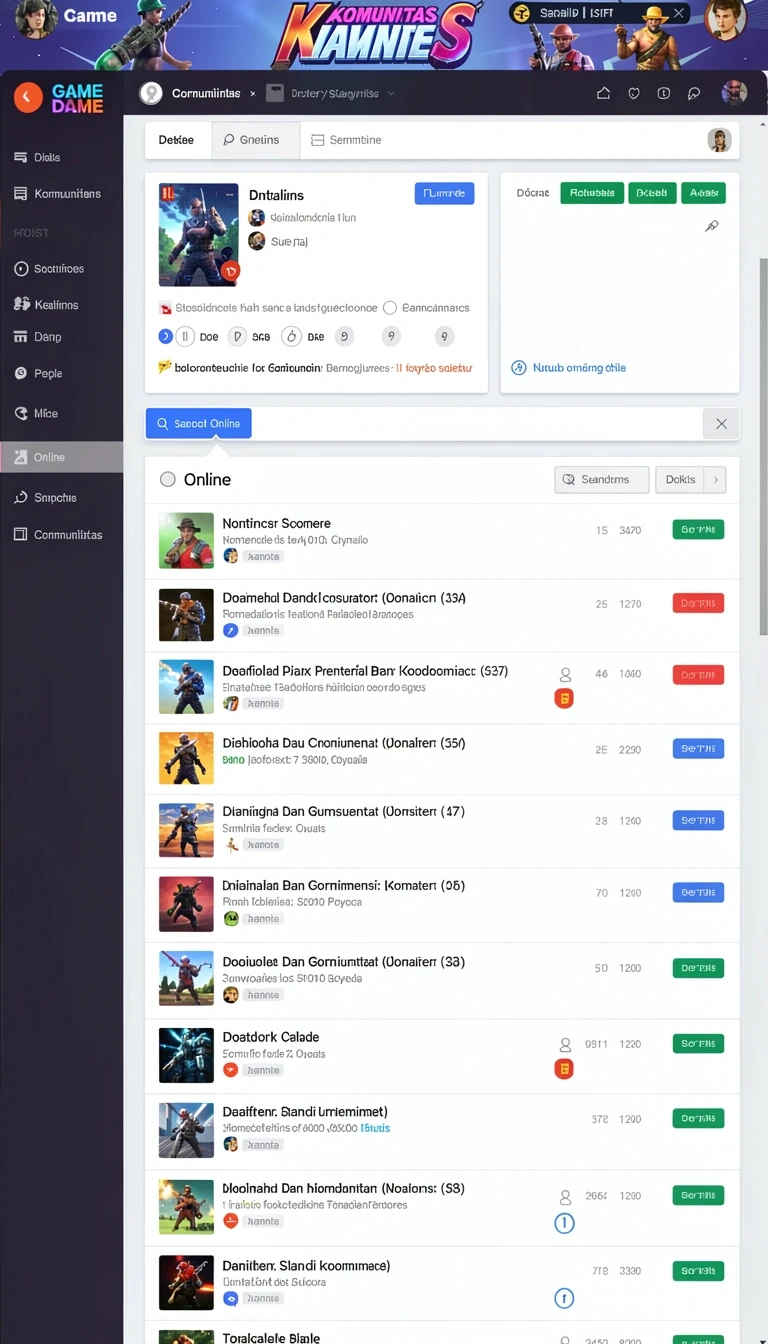Click the Sabcot Online blue button

point(198,424)
